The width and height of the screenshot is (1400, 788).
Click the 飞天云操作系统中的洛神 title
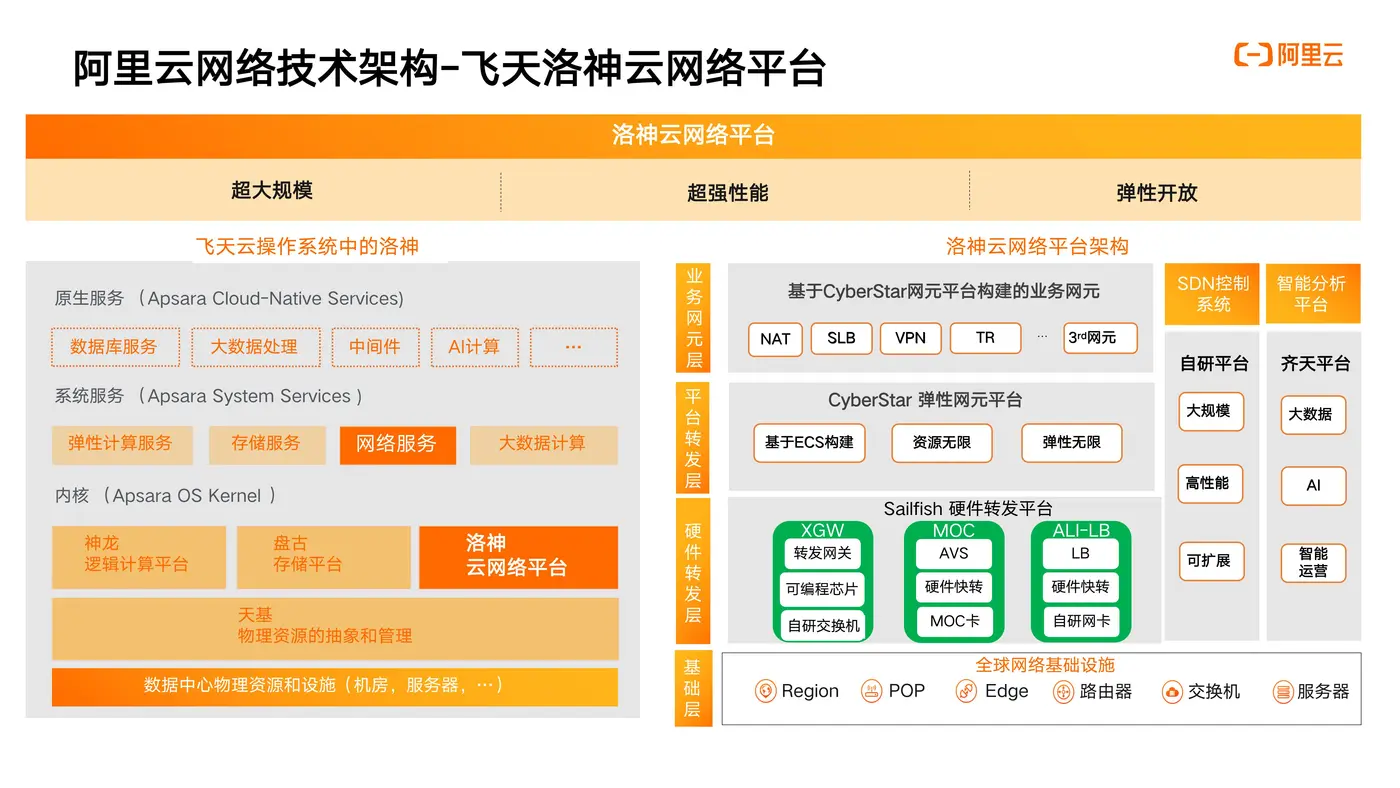click(x=307, y=246)
